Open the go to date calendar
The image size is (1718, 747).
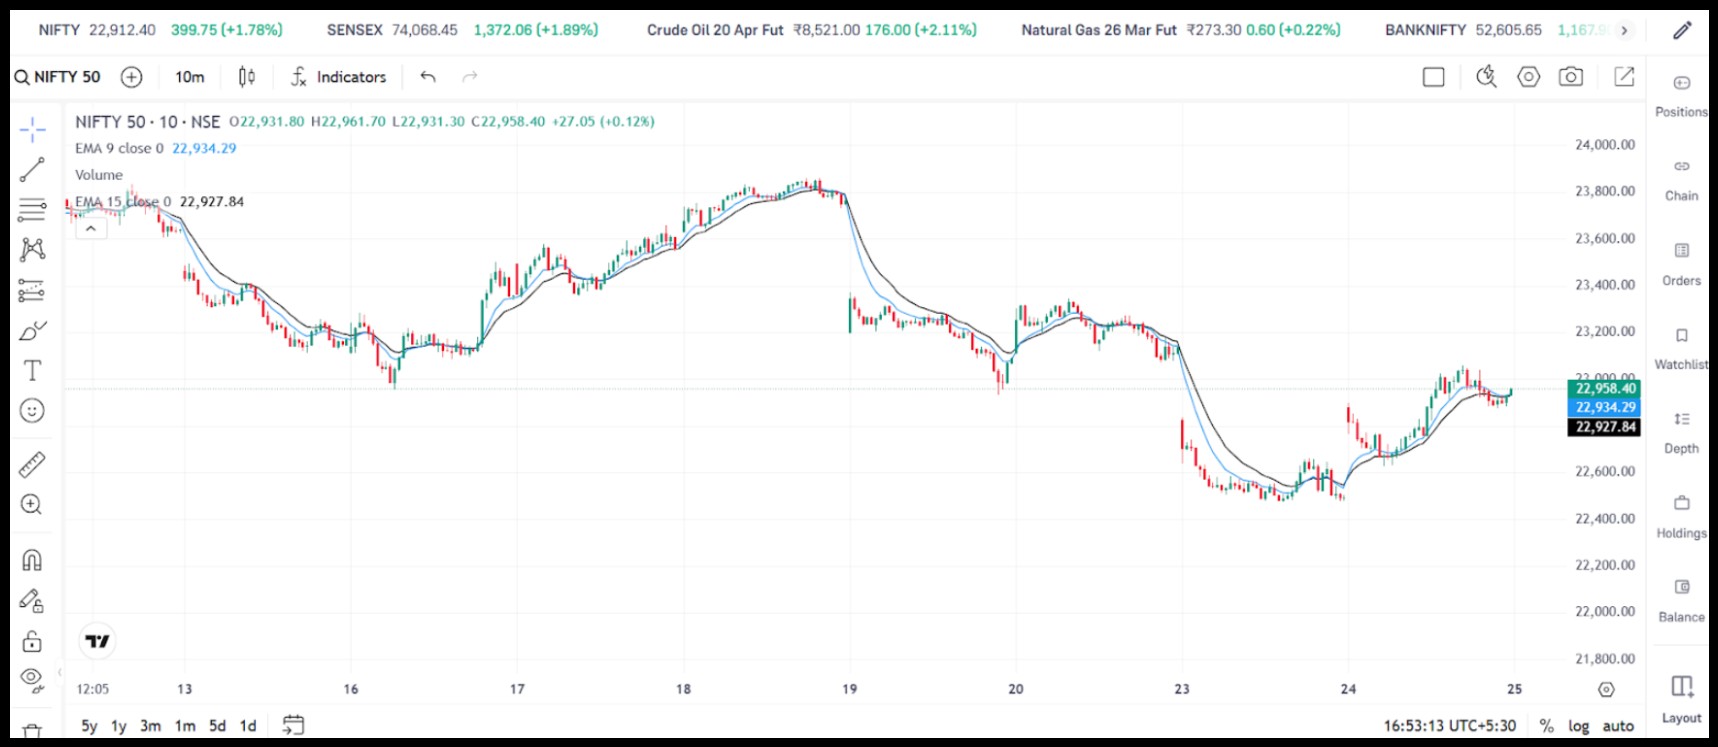[293, 725]
